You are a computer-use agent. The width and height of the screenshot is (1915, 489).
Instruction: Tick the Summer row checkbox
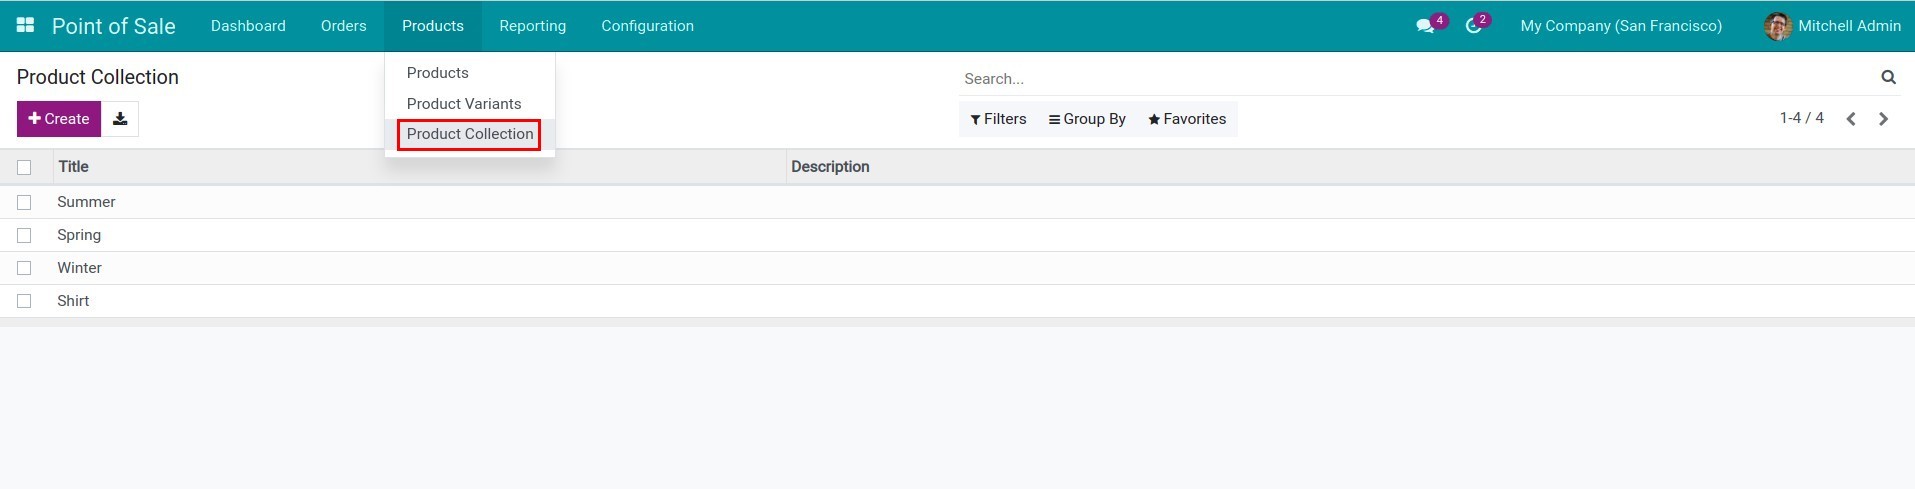tap(24, 202)
